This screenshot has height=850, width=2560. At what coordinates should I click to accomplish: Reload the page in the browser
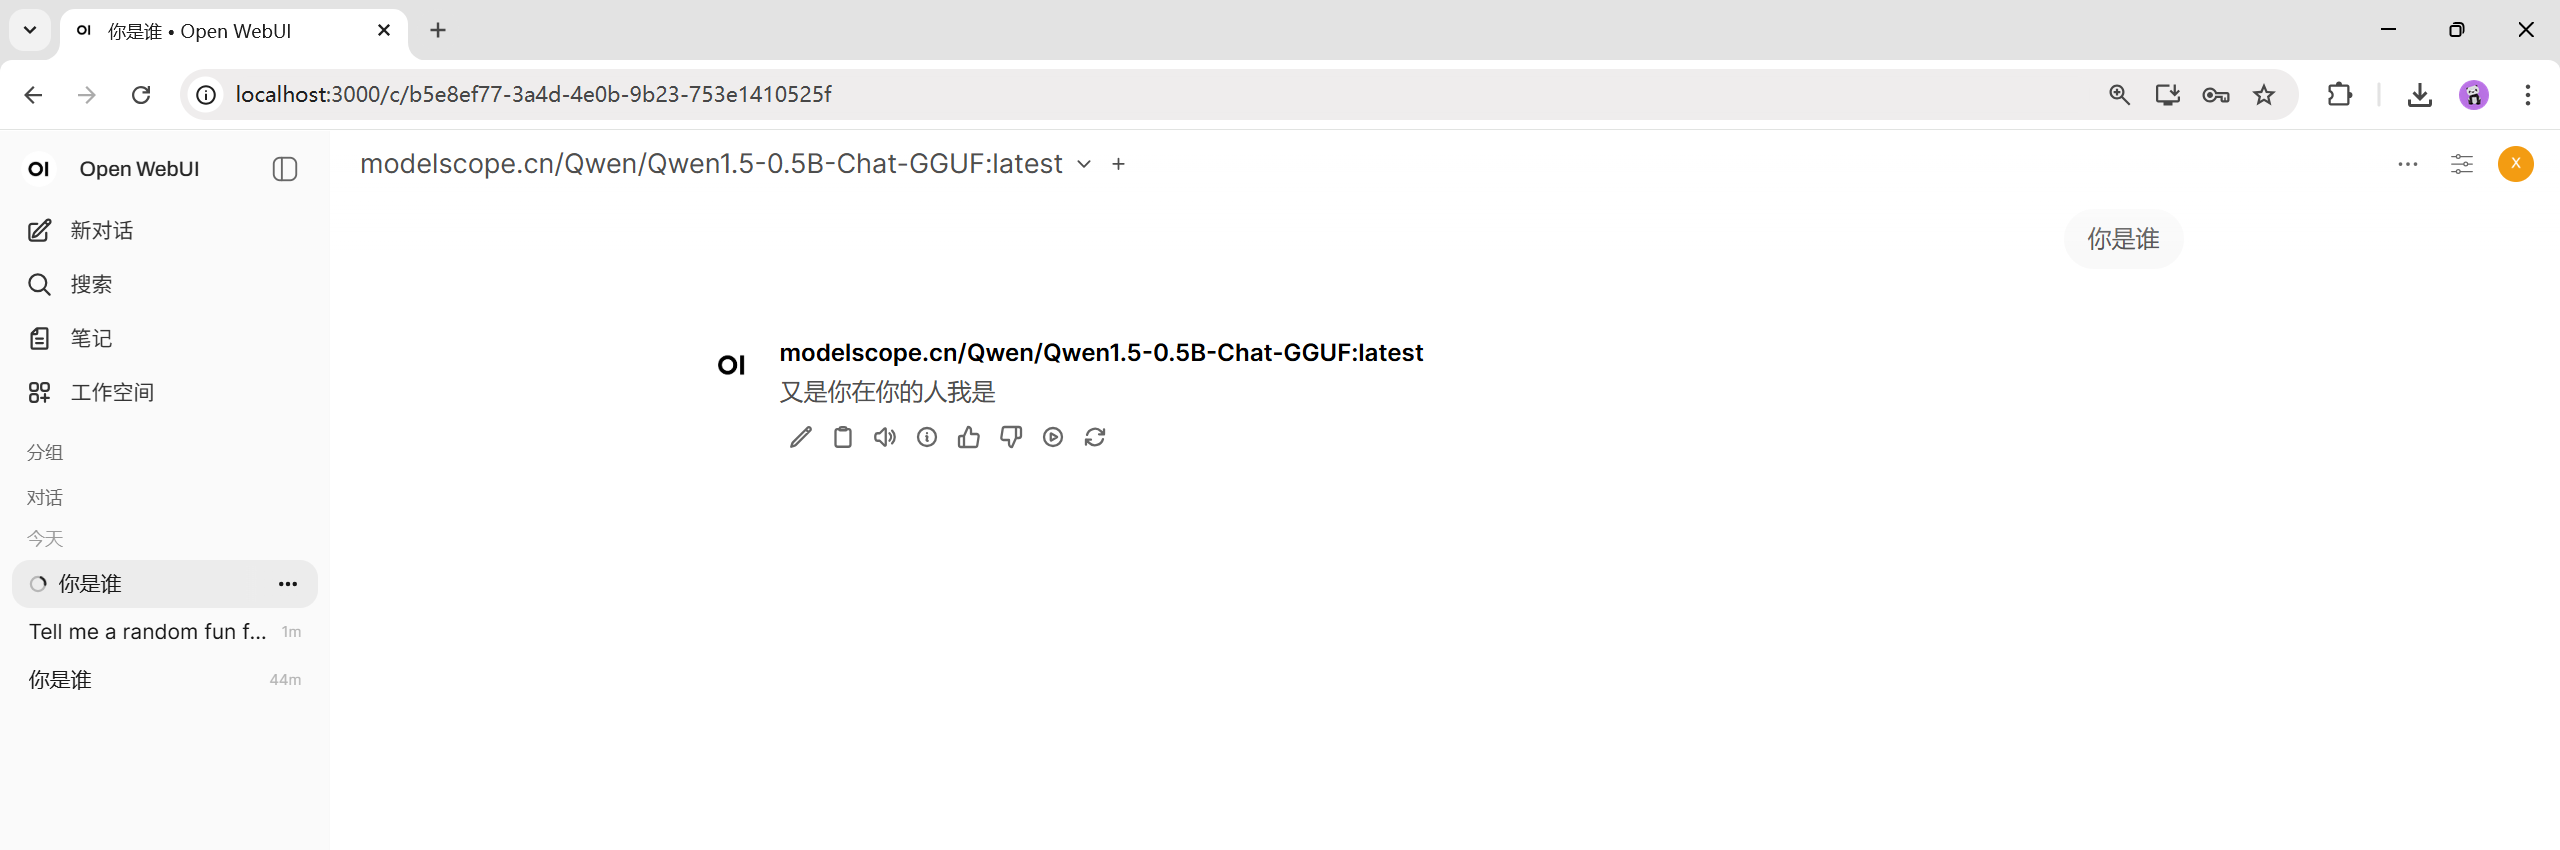[x=141, y=95]
